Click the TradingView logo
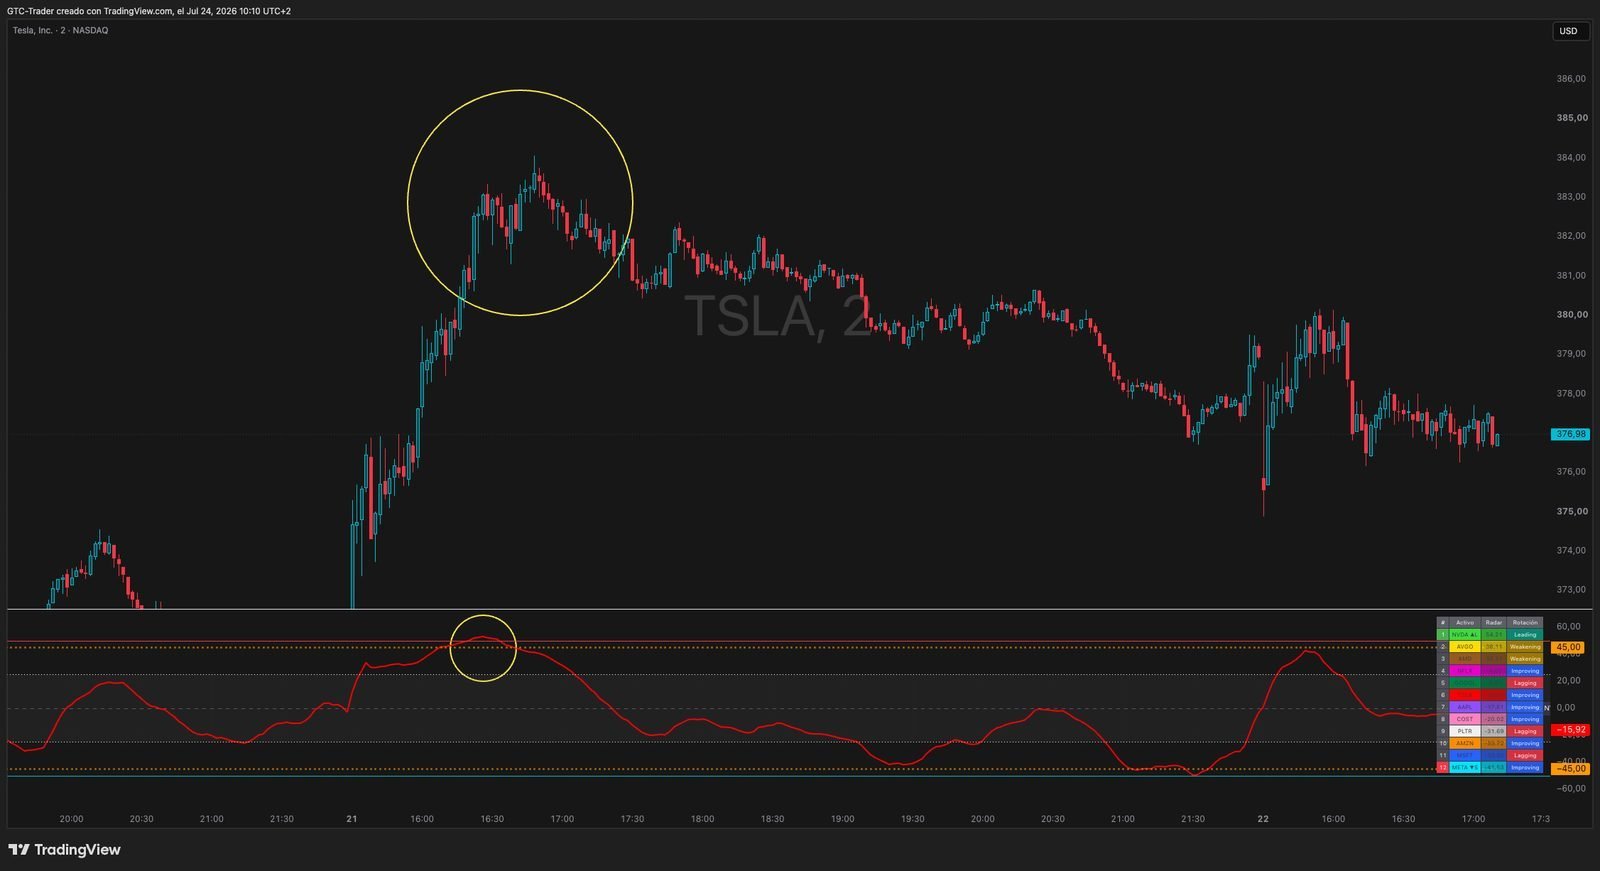Screen dimensions: 1600x871 pyautogui.click(x=64, y=850)
